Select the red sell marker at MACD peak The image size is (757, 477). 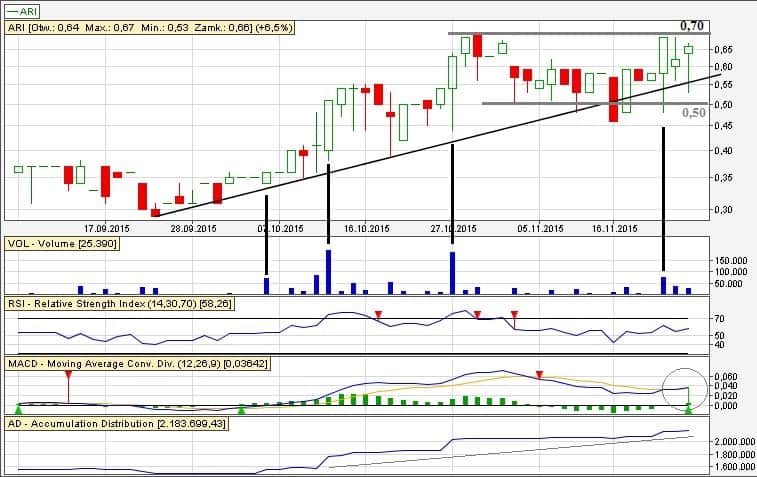pyautogui.click(x=540, y=375)
